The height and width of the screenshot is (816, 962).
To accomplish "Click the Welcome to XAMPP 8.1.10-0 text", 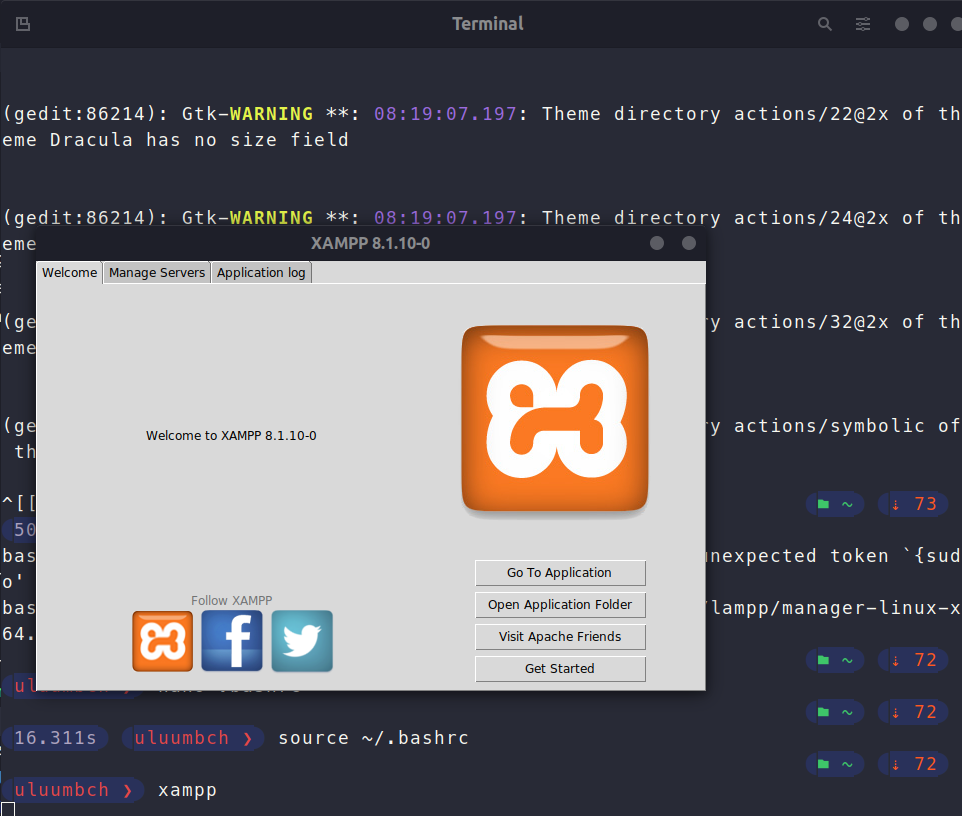I will click(231, 436).
